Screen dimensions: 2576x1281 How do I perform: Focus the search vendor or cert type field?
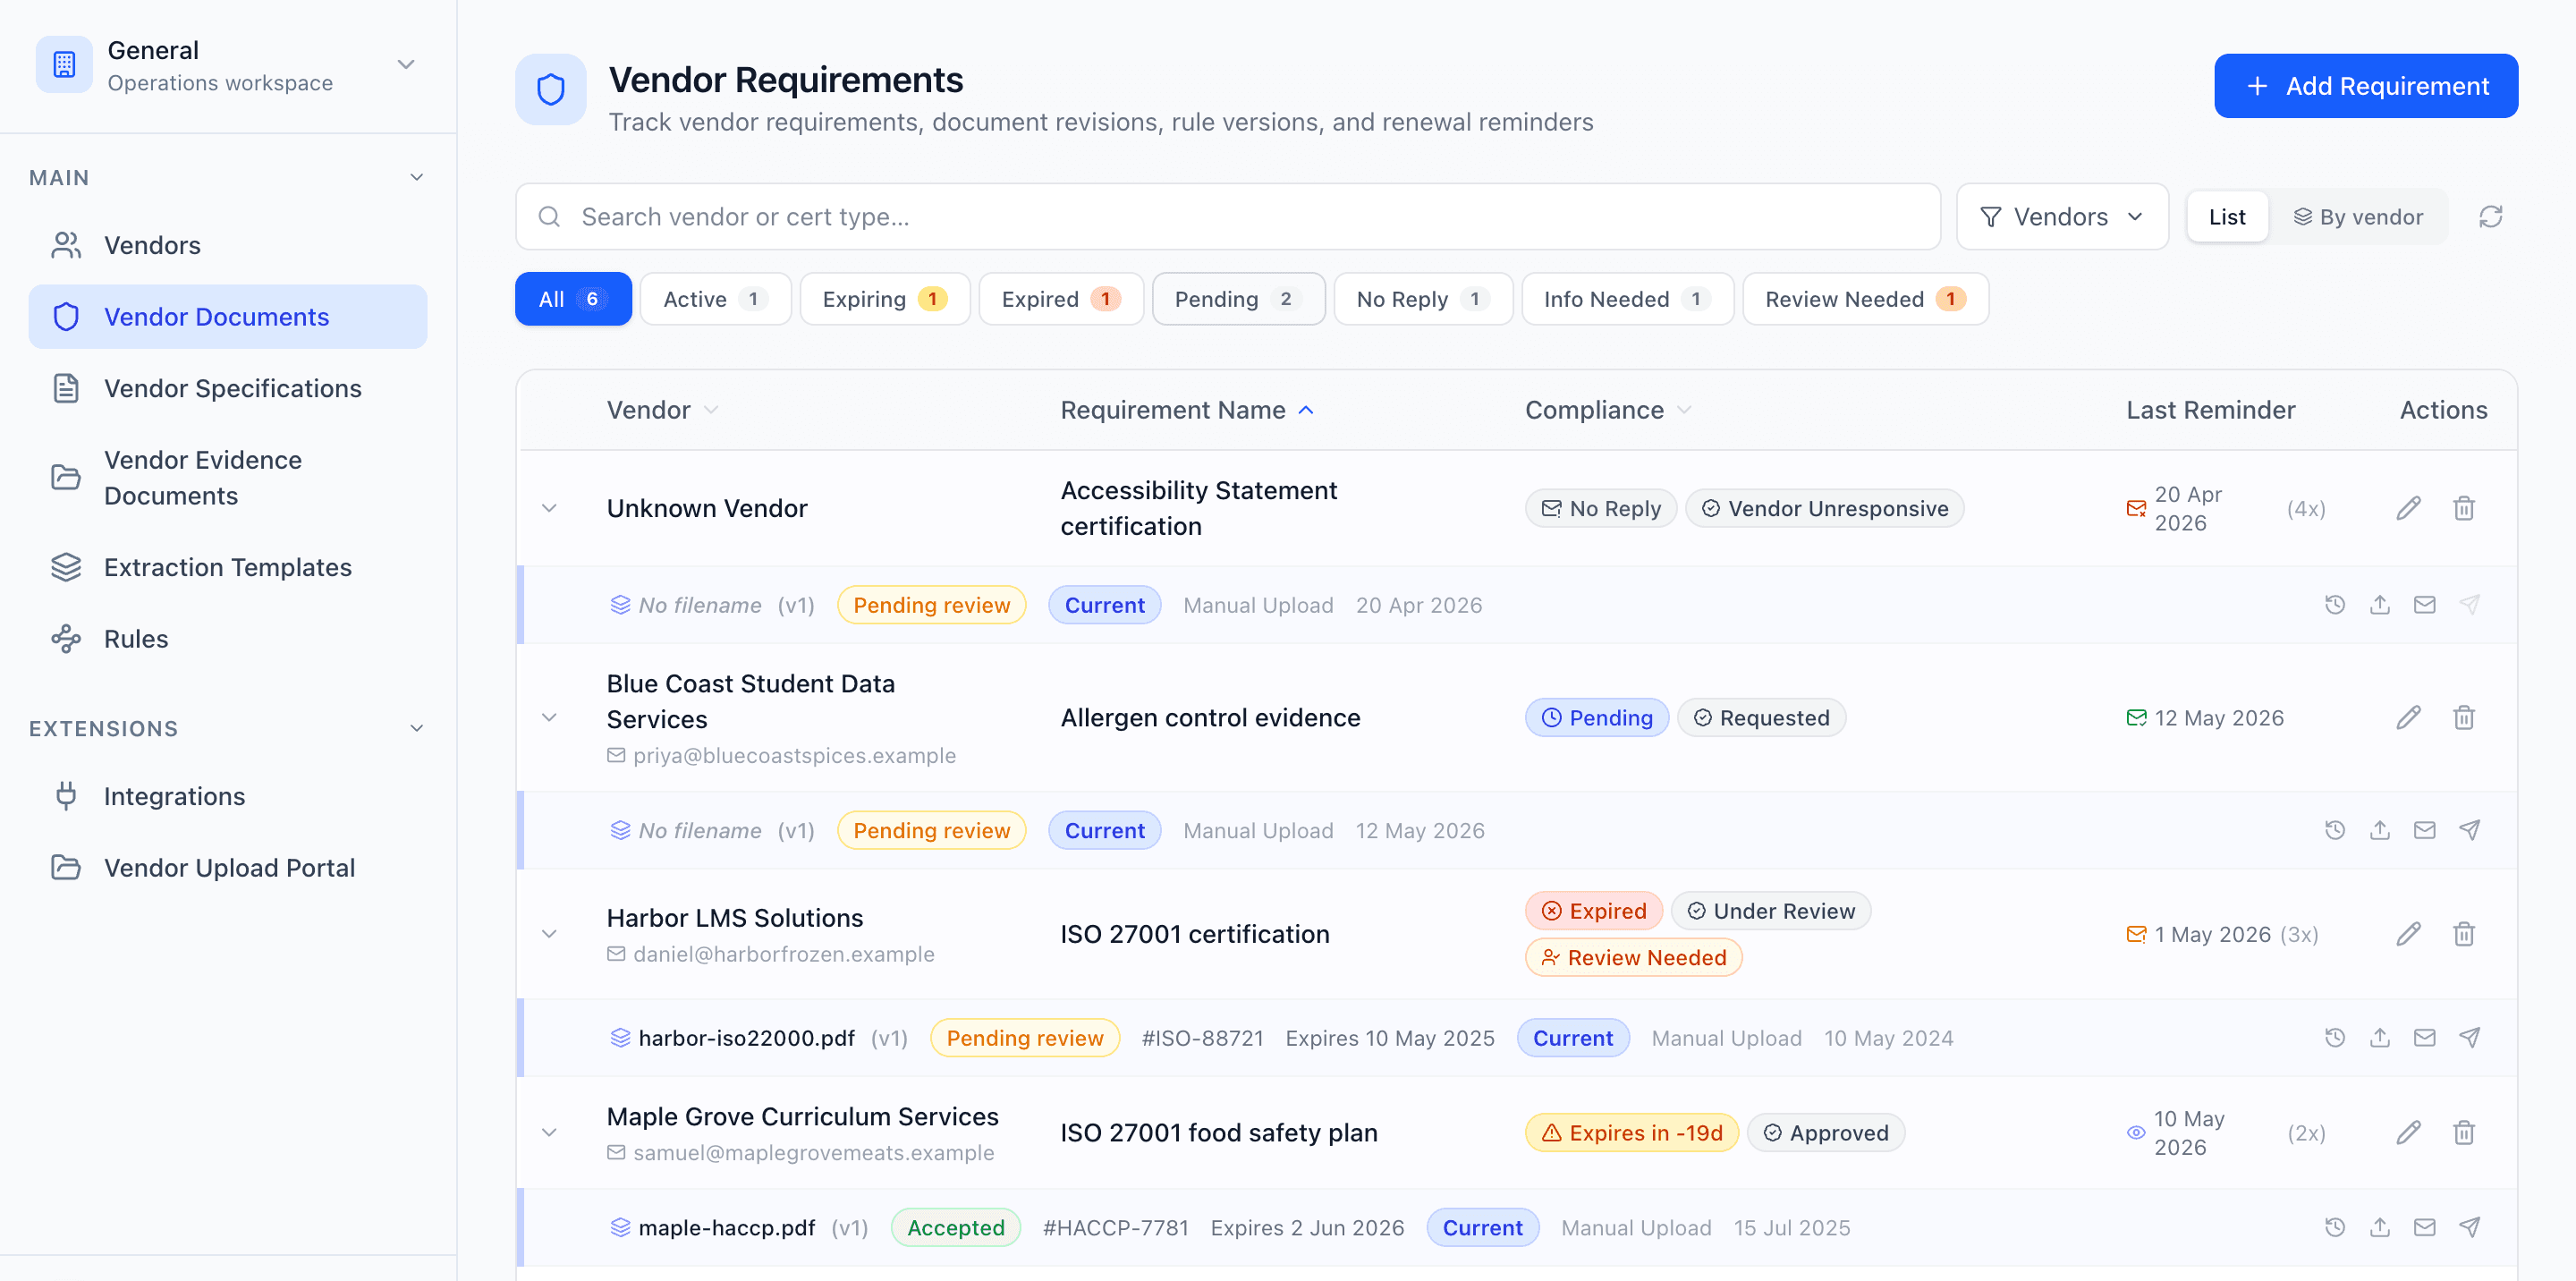pyautogui.click(x=1227, y=216)
